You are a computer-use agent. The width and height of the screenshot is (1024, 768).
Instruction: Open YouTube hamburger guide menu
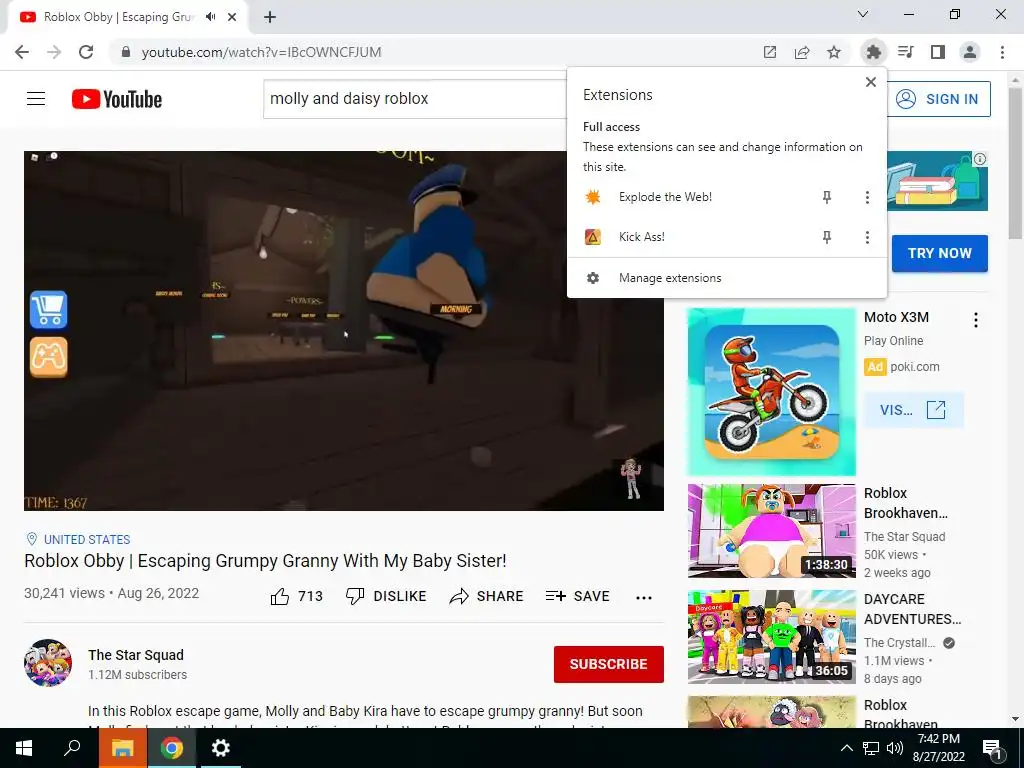tap(36, 99)
